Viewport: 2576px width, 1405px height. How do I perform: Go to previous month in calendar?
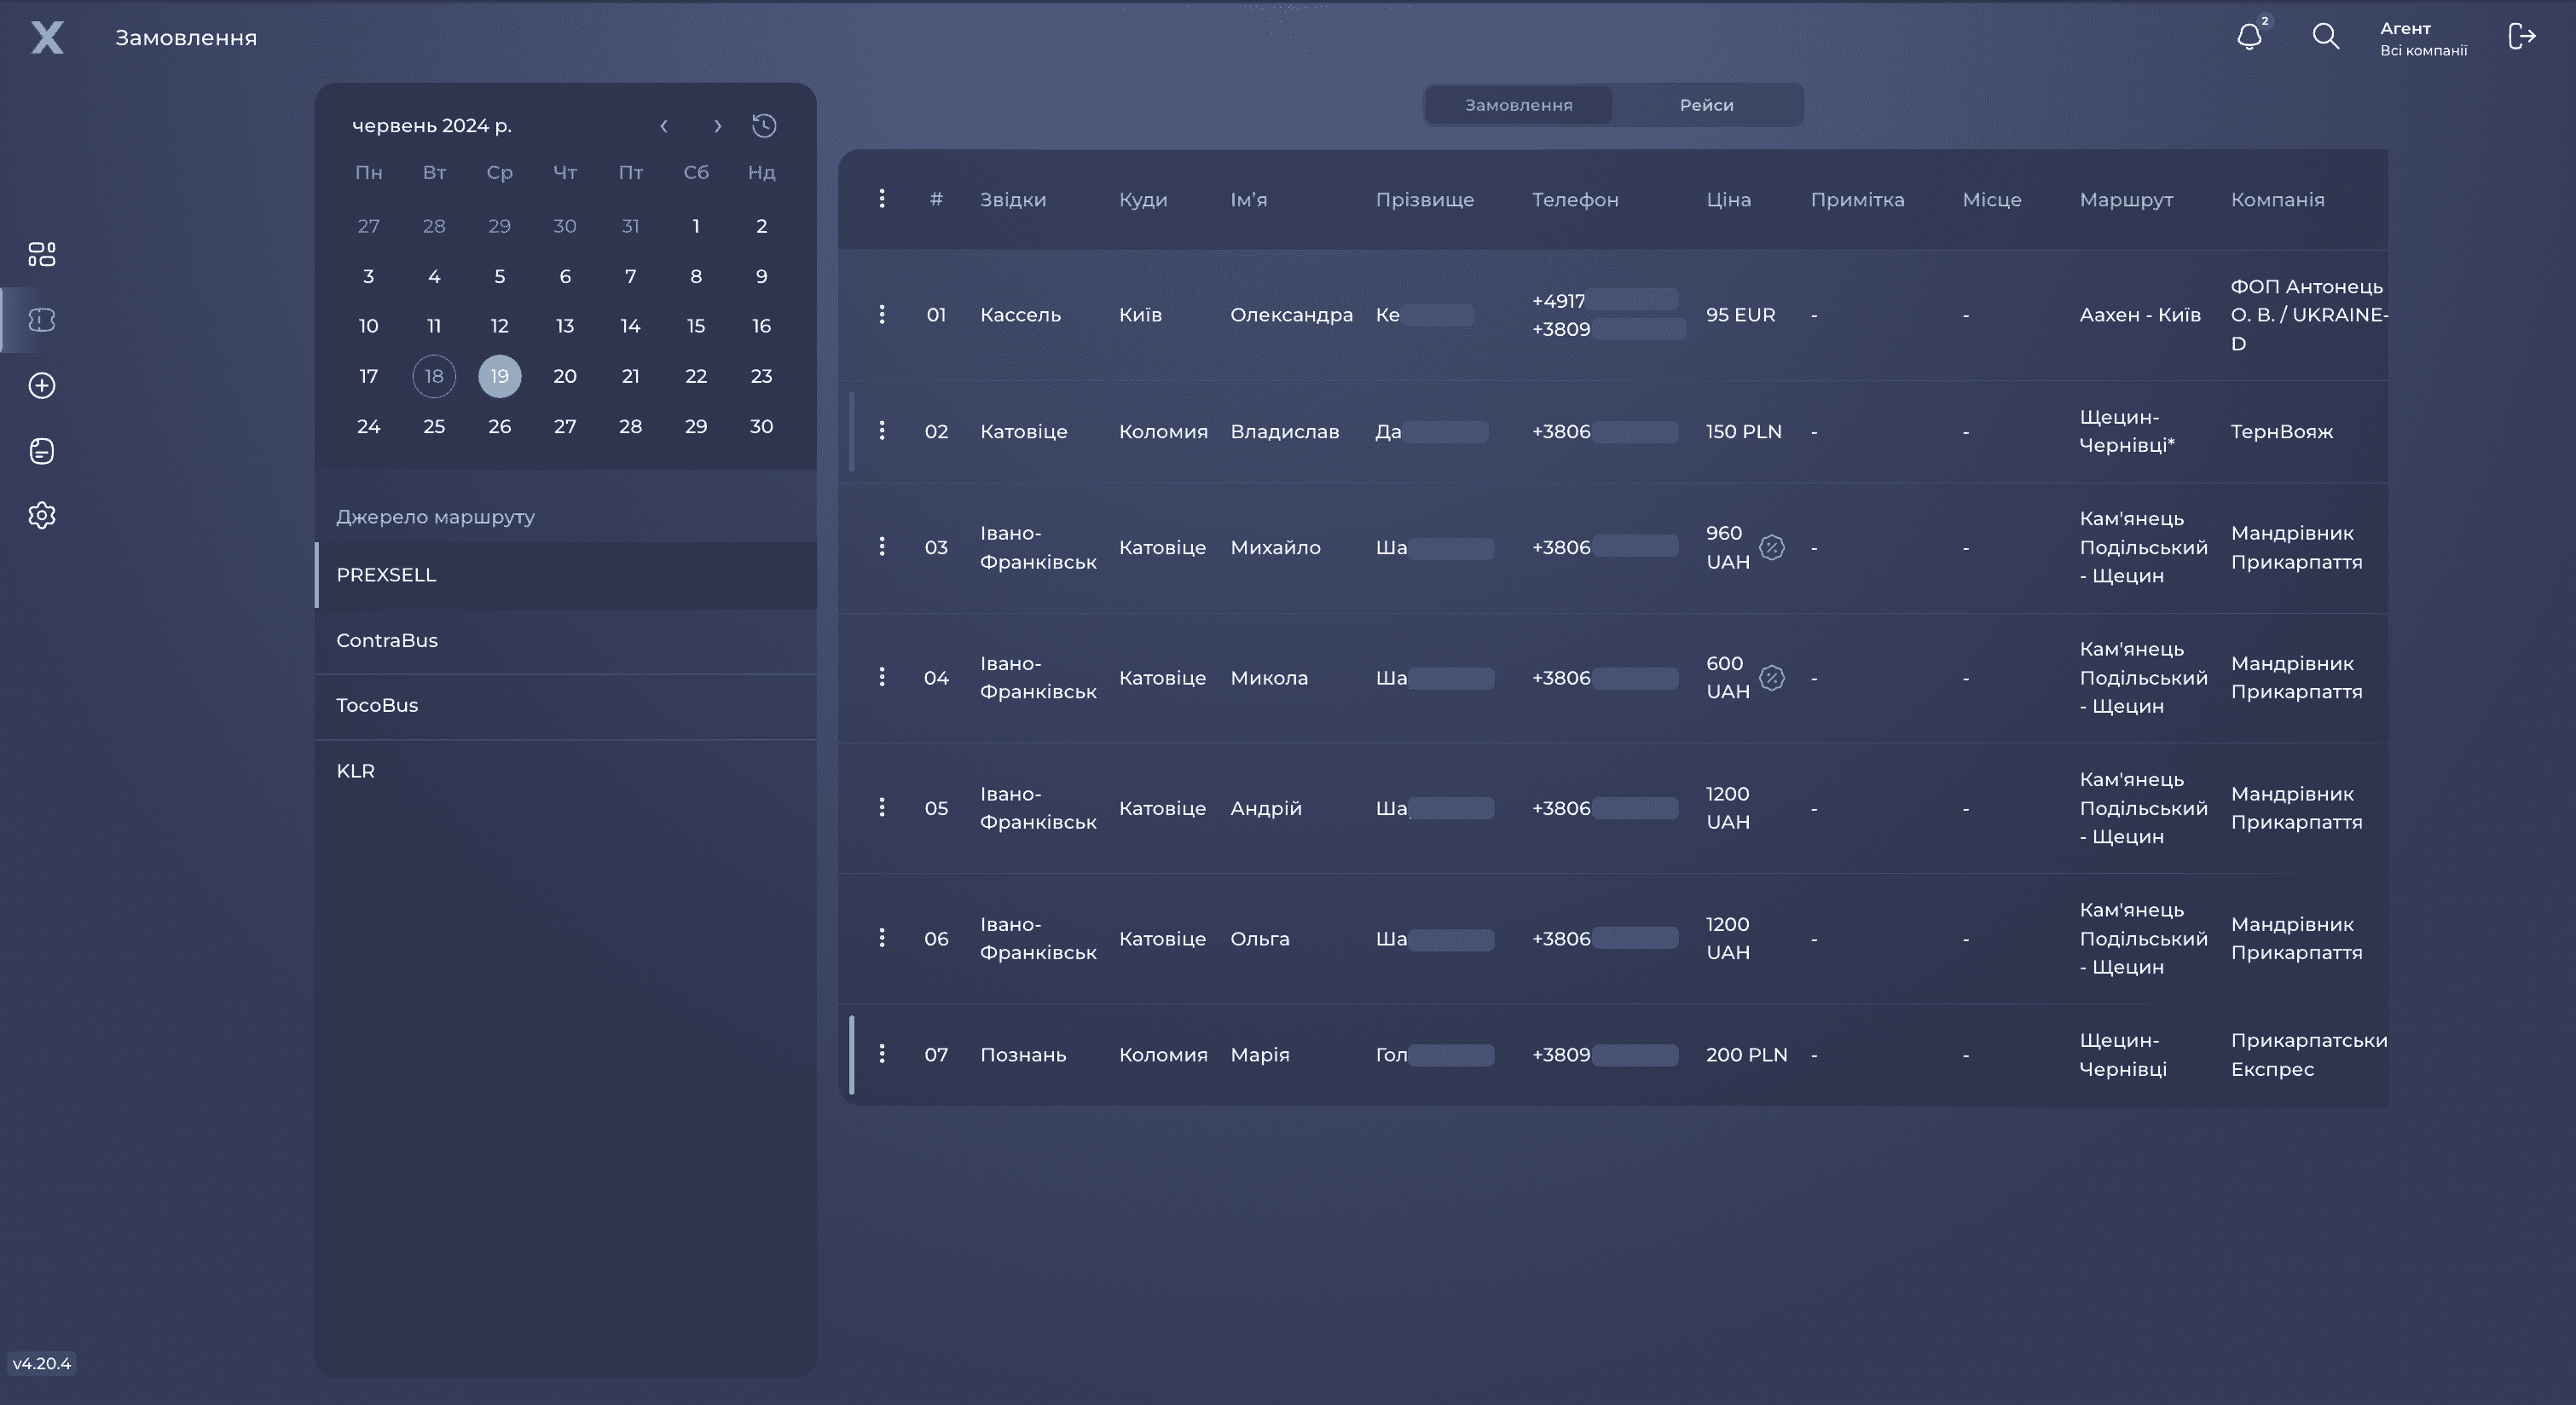pos(663,126)
